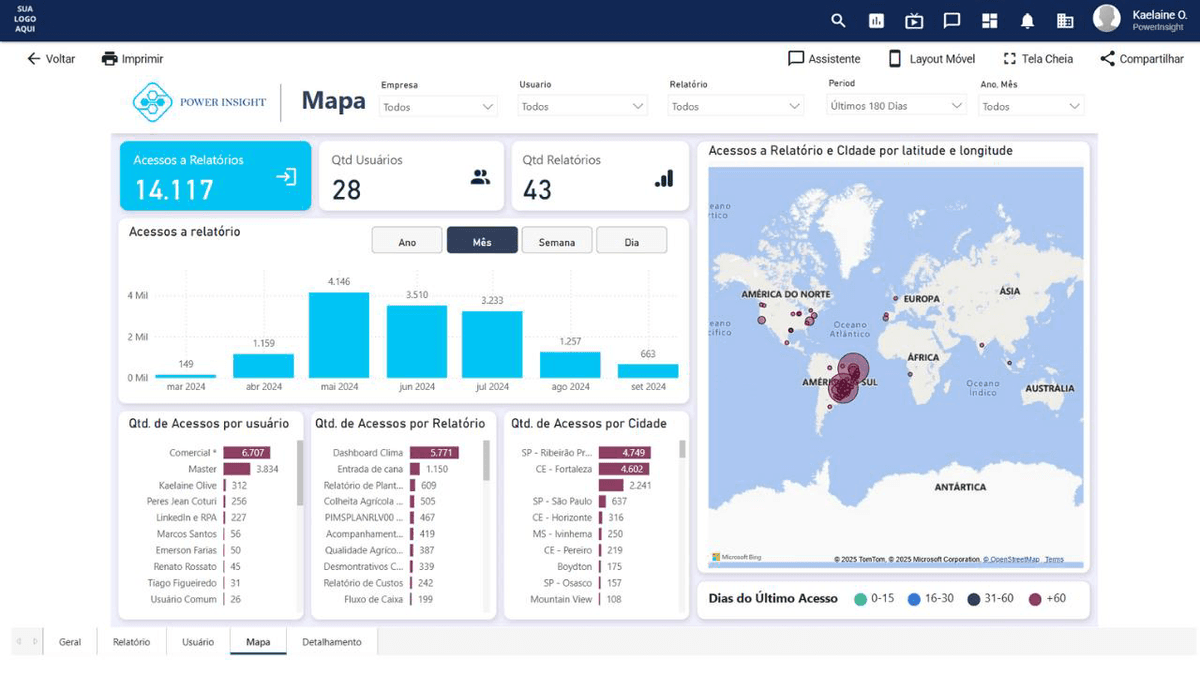Image resolution: width=1200 pixels, height=675 pixels.
Task: Open the video player icon in header
Action: (914, 20)
